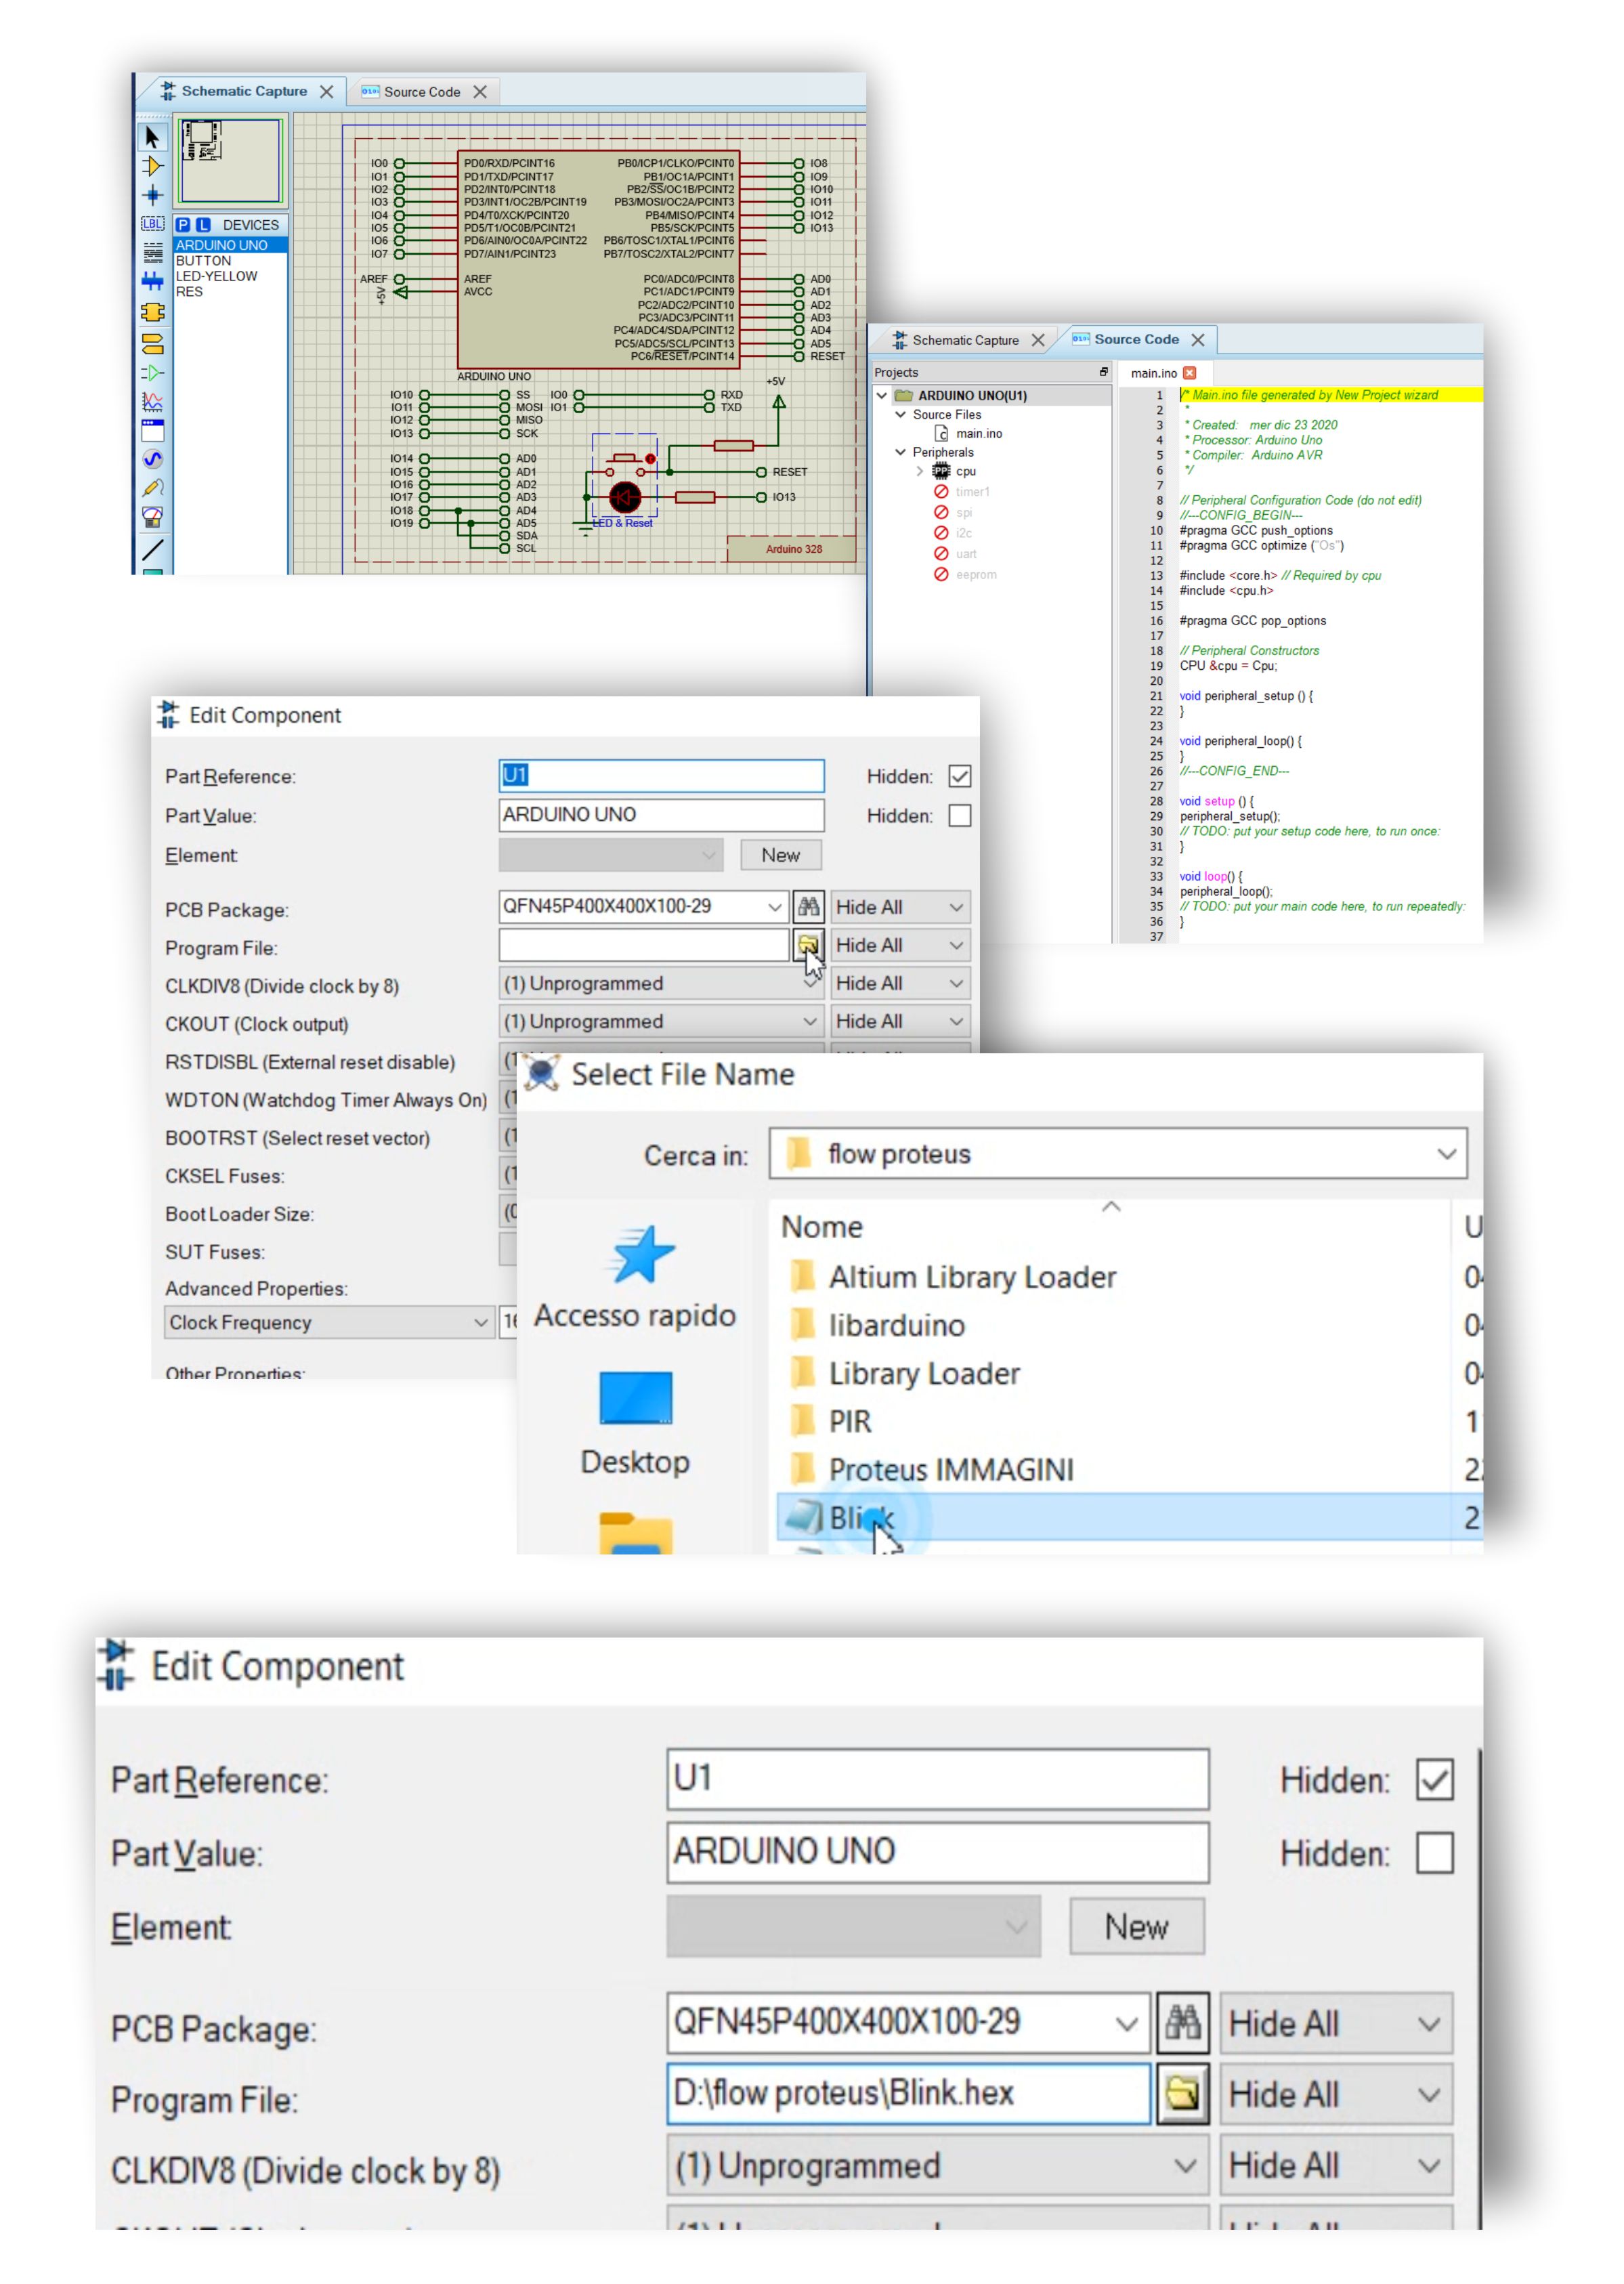
Task: Select the Probe Mode tool
Action: click(152, 488)
